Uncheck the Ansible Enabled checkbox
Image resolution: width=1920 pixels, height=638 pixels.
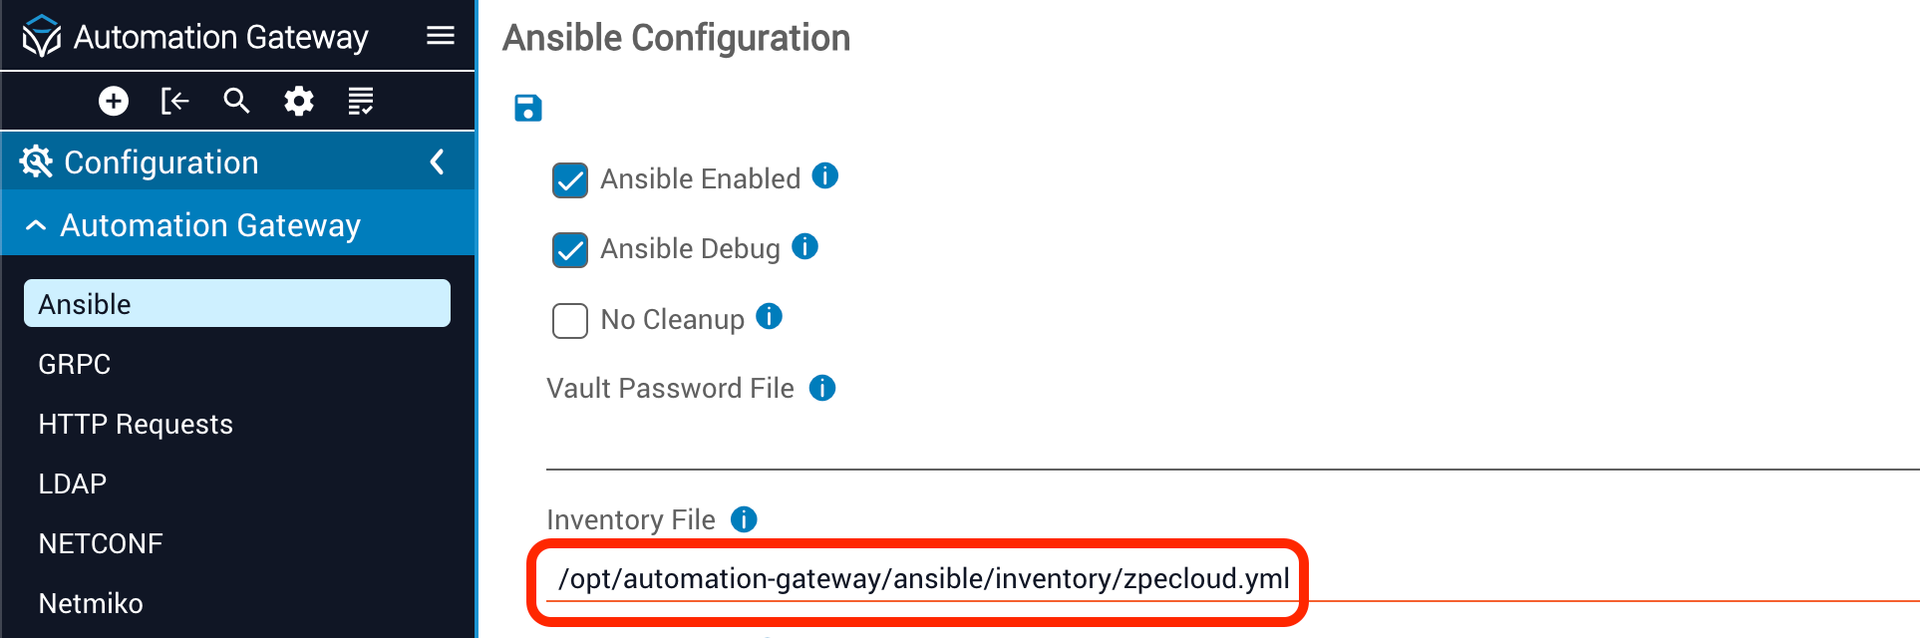pyautogui.click(x=570, y=180)
